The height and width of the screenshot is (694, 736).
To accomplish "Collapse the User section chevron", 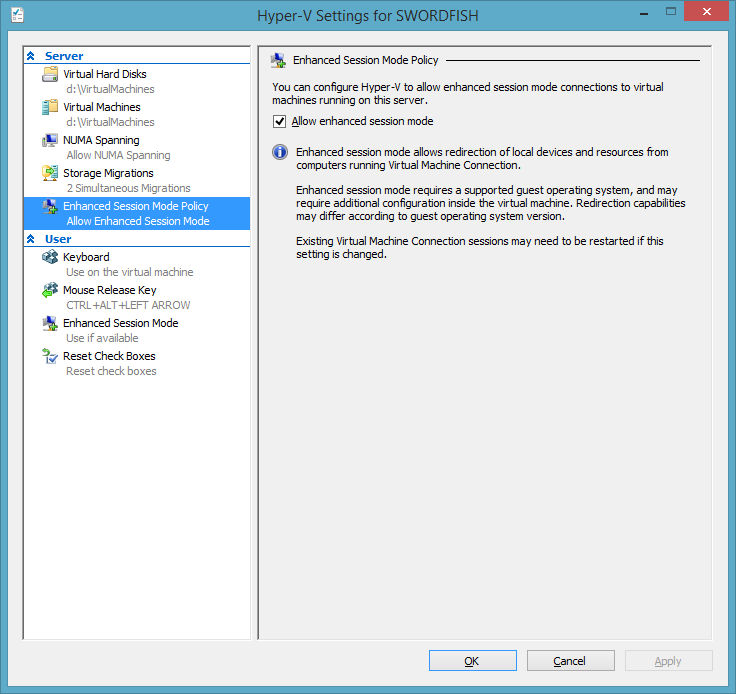I will (31, 239).
